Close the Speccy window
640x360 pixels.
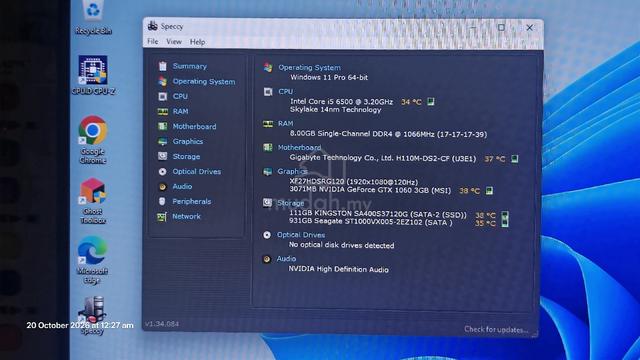529,28
